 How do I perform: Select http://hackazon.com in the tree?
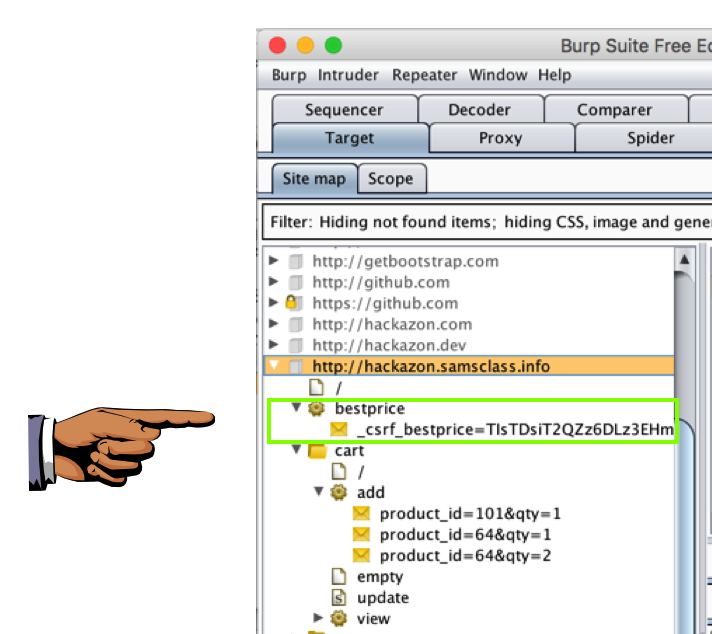point(392,324)
